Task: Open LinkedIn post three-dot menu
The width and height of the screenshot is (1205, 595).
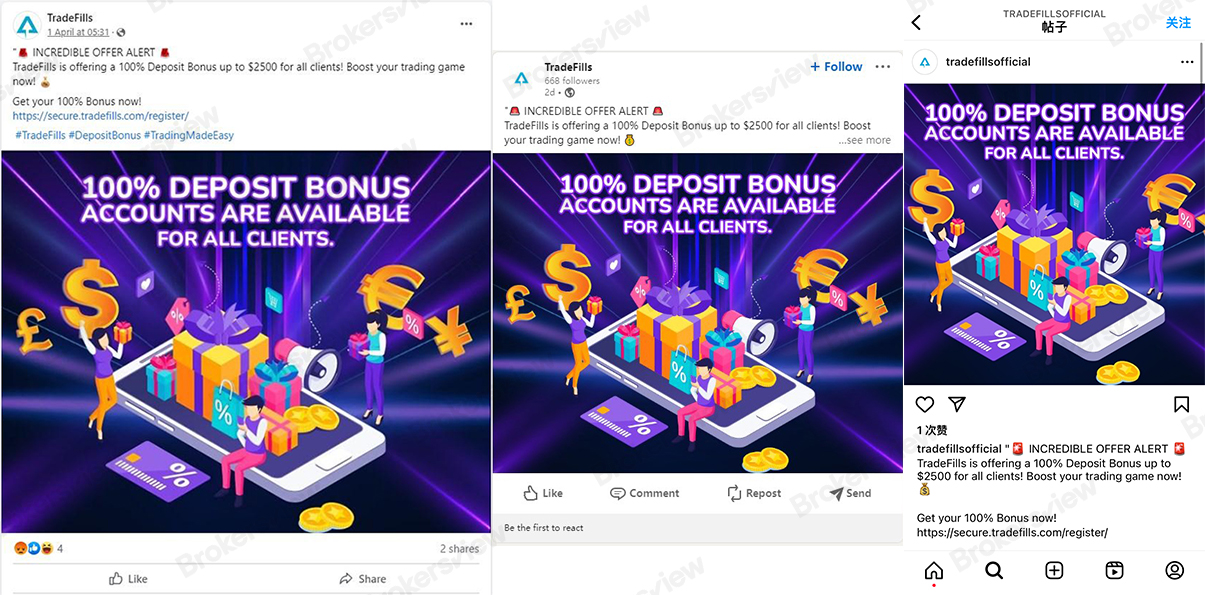Action: tap(882, 67)
